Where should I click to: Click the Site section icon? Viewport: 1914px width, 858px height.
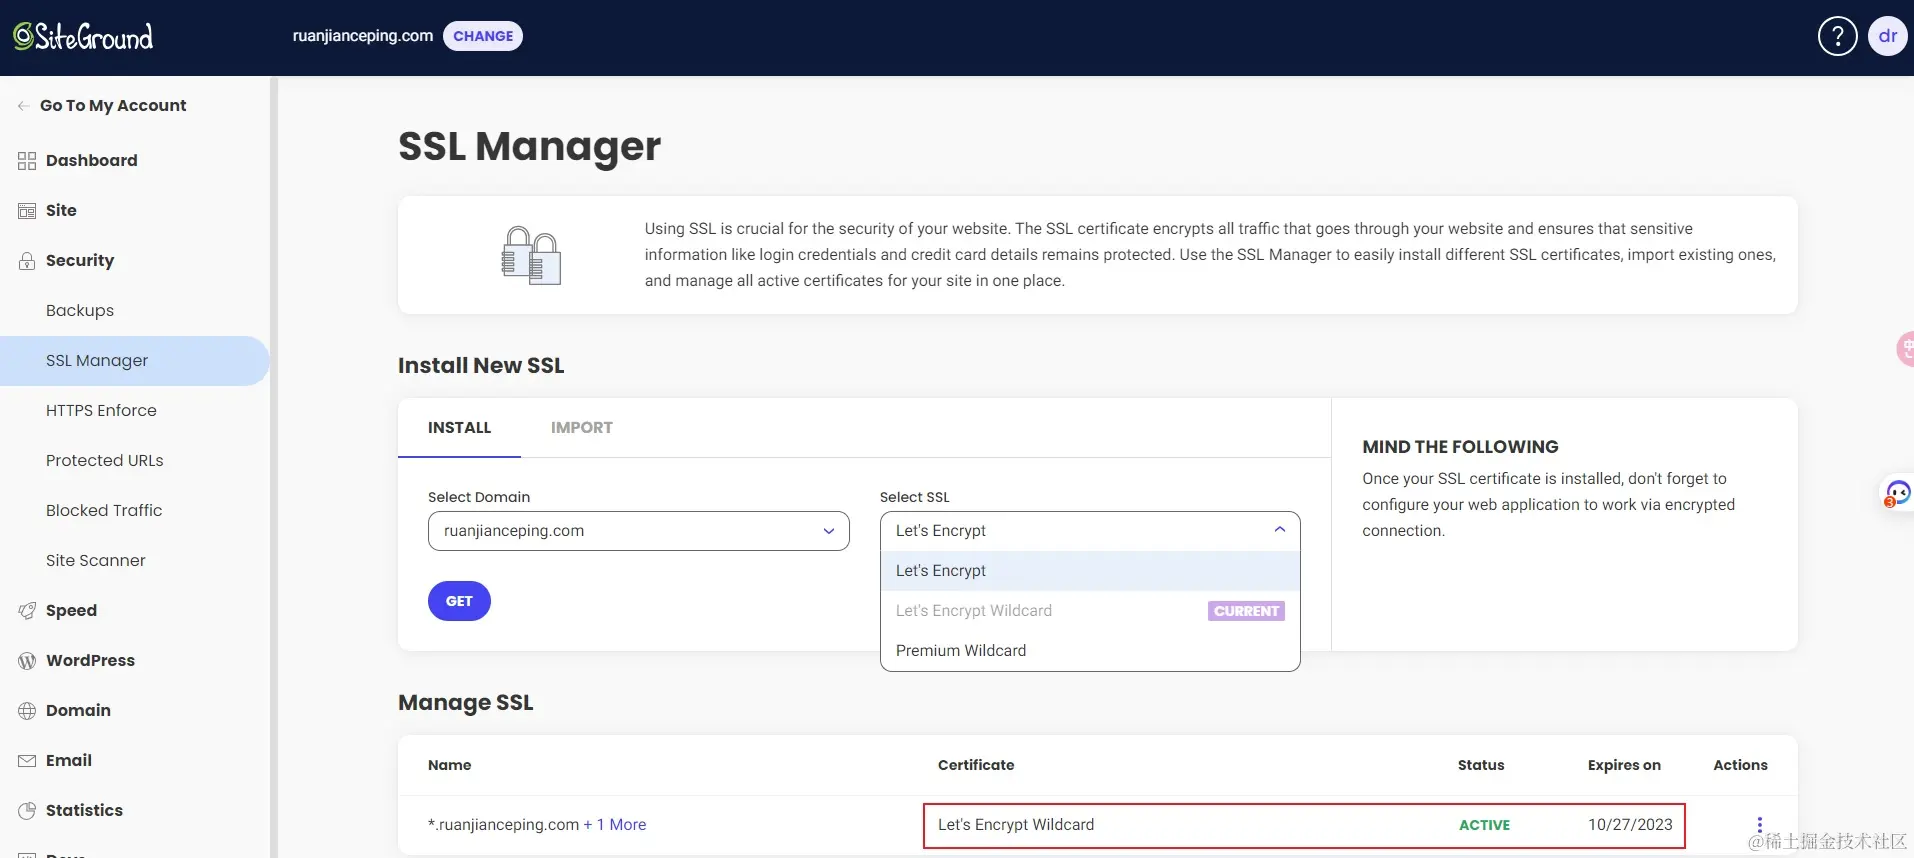(x=27, y=211)
